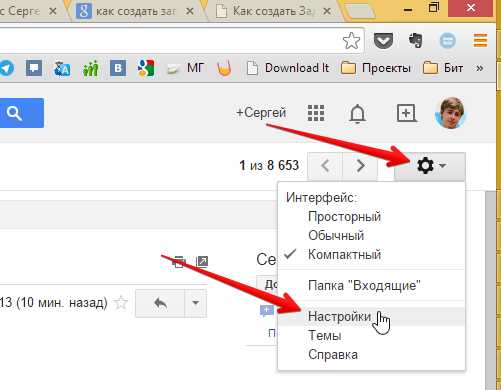Click the Evernote elephant extension icon
This screenshot has height=390, width=501.
click(415, 41)
